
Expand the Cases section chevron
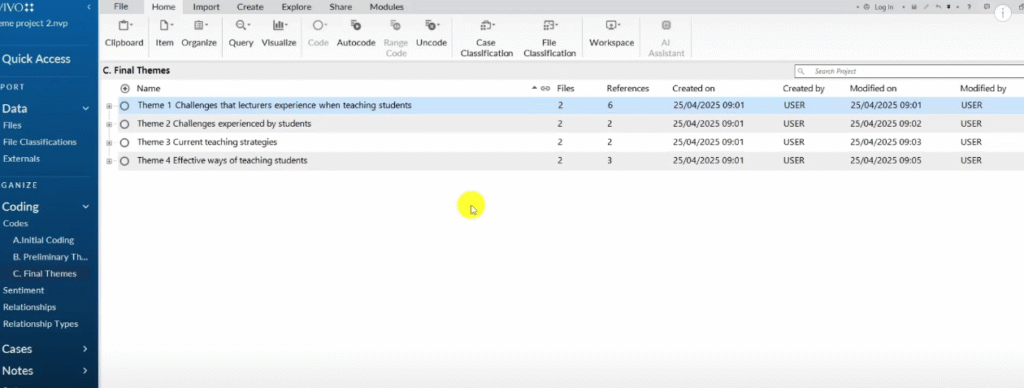pos(85,349)
